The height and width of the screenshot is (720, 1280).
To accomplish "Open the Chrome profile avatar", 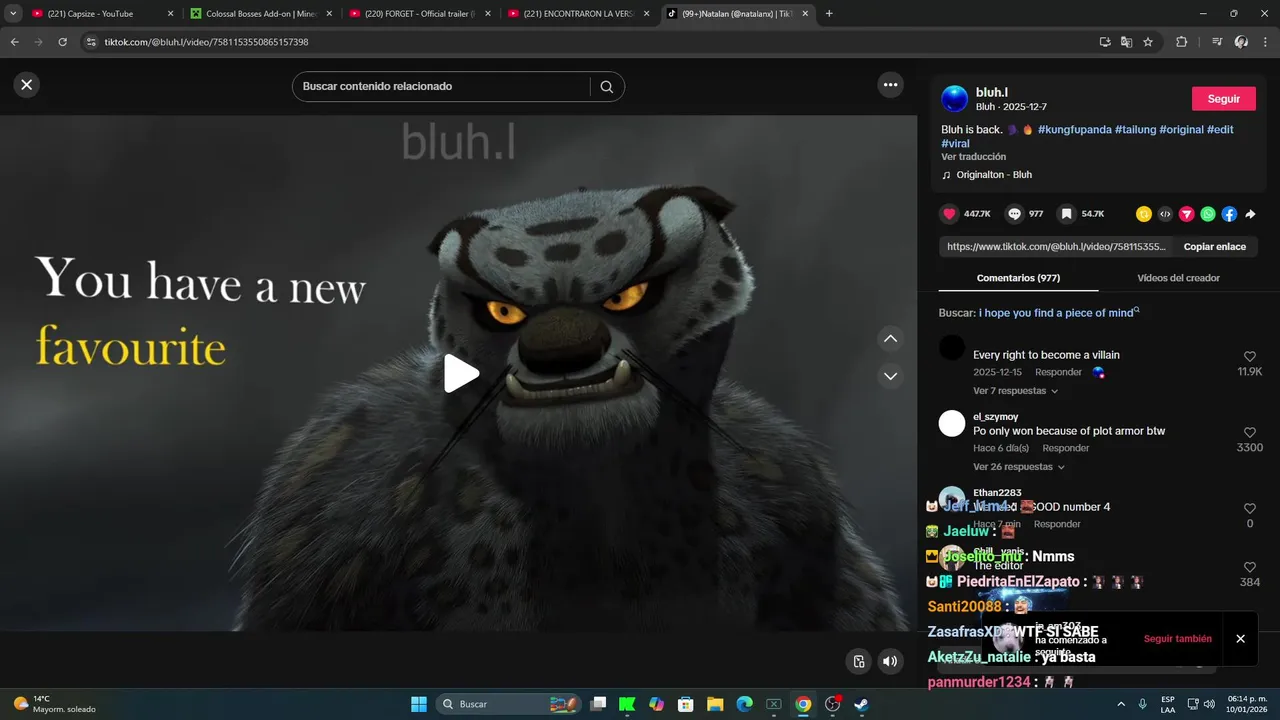I will pos(1241,42).
